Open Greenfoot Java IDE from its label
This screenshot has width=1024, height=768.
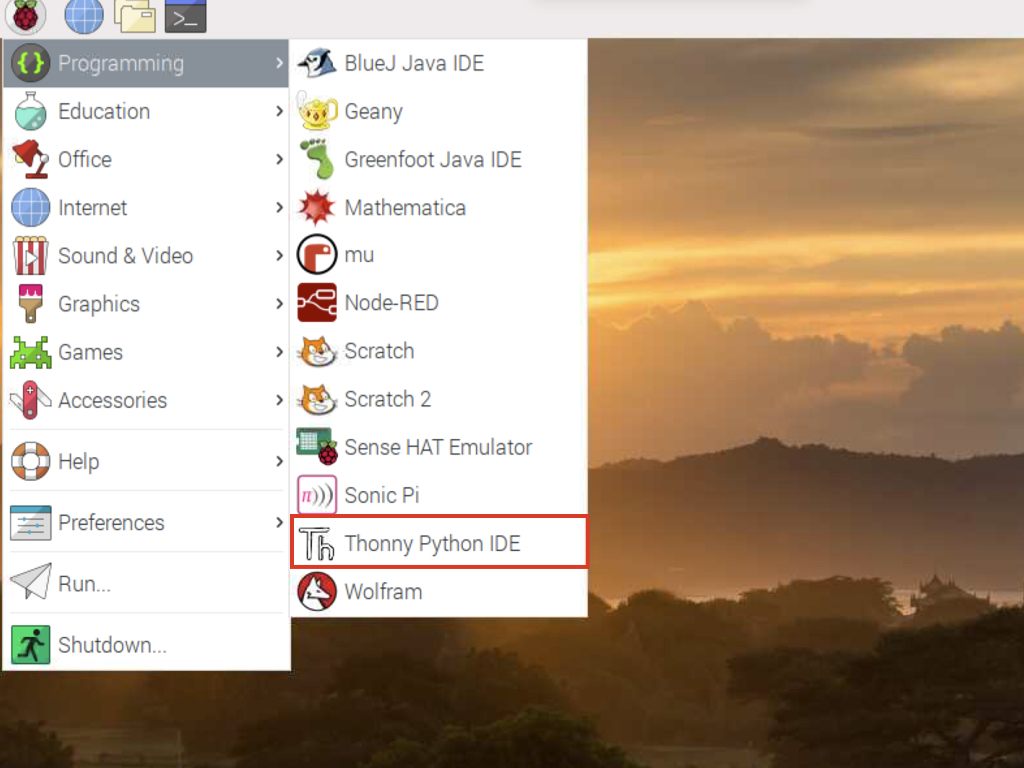[x=433, y=159]
